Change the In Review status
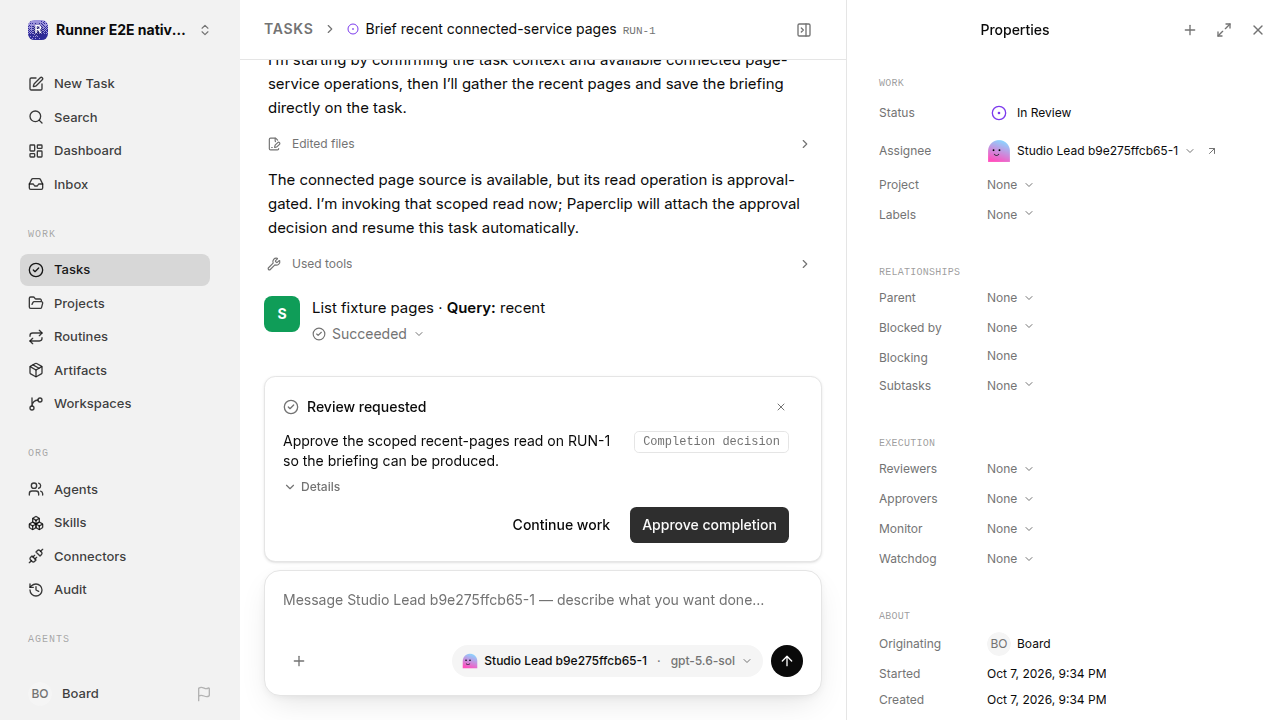This screenshot has height=720, width=1280. tap(1031, 113)
